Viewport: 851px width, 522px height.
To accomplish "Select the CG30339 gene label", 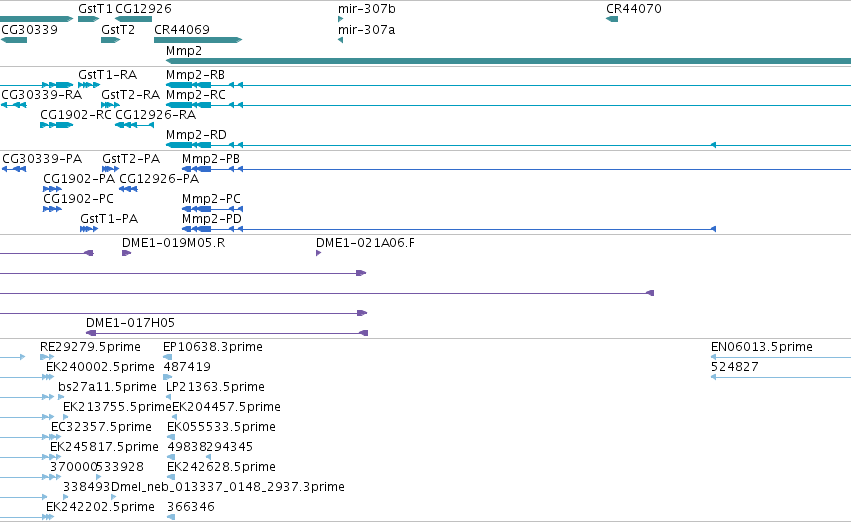I will (29, 29).
